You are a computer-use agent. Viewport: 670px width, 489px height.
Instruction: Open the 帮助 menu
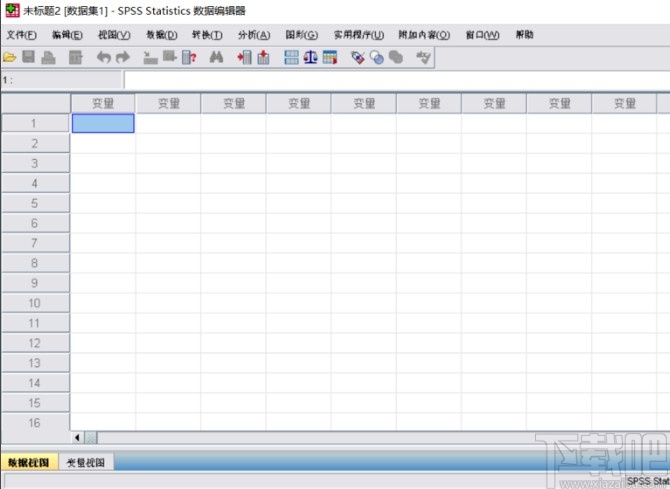[524, 35]
